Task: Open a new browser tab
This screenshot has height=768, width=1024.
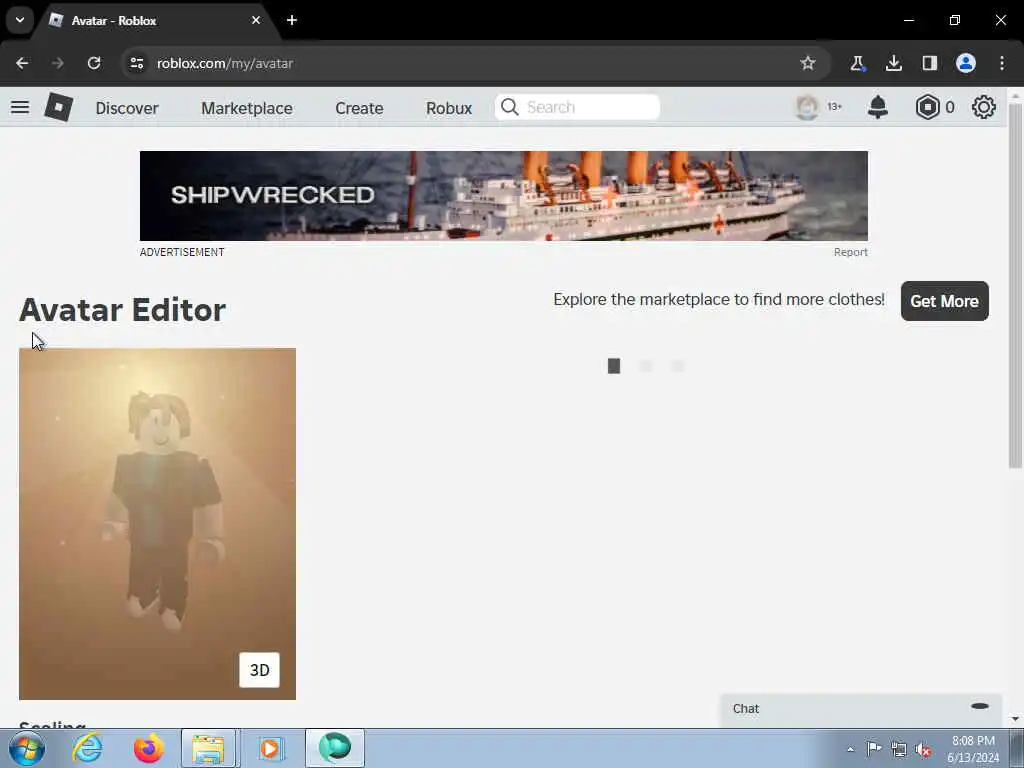Action: tap(292, 20)
